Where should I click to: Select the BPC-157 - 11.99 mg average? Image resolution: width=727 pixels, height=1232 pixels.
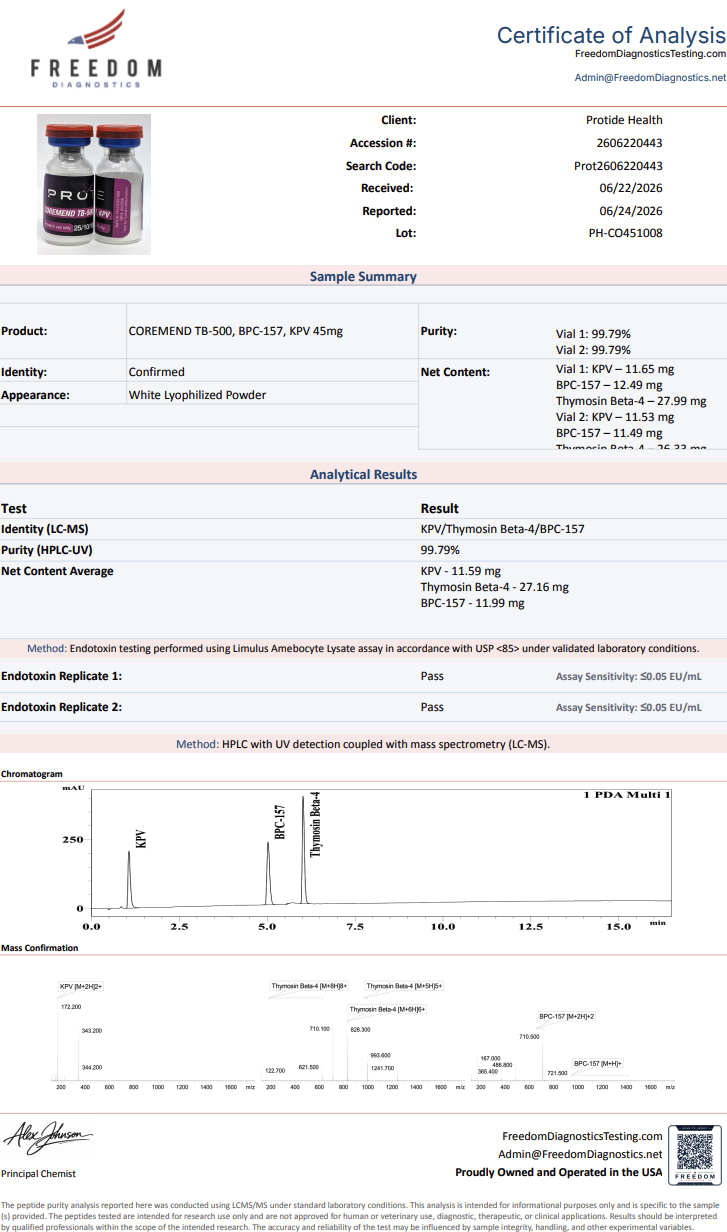pyautogui.click(x=472, y=603)
